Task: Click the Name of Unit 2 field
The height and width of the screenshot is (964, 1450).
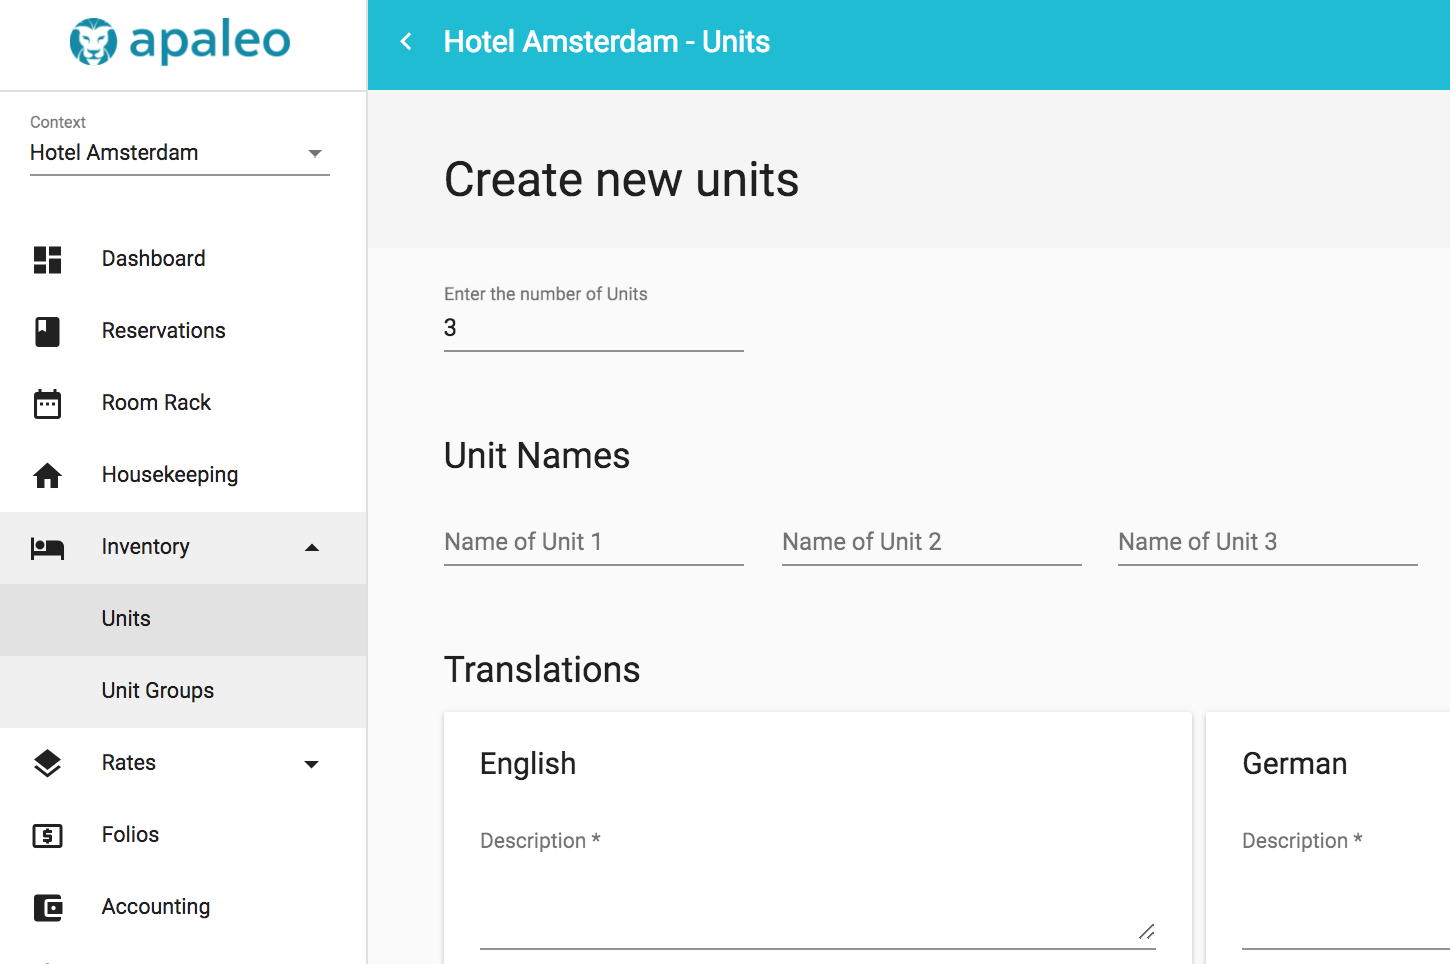Action: 932,543
